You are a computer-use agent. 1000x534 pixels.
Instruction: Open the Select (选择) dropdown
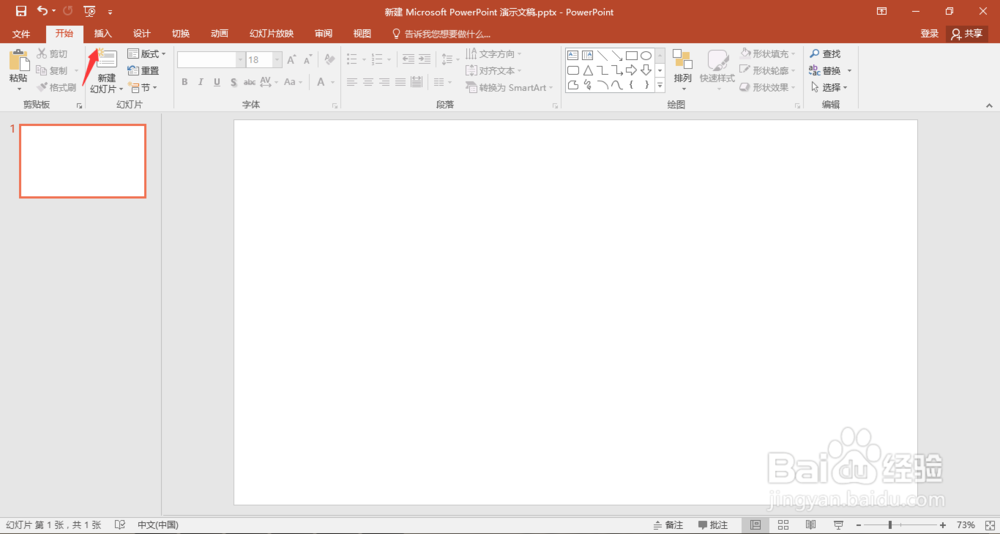[829, 87]
